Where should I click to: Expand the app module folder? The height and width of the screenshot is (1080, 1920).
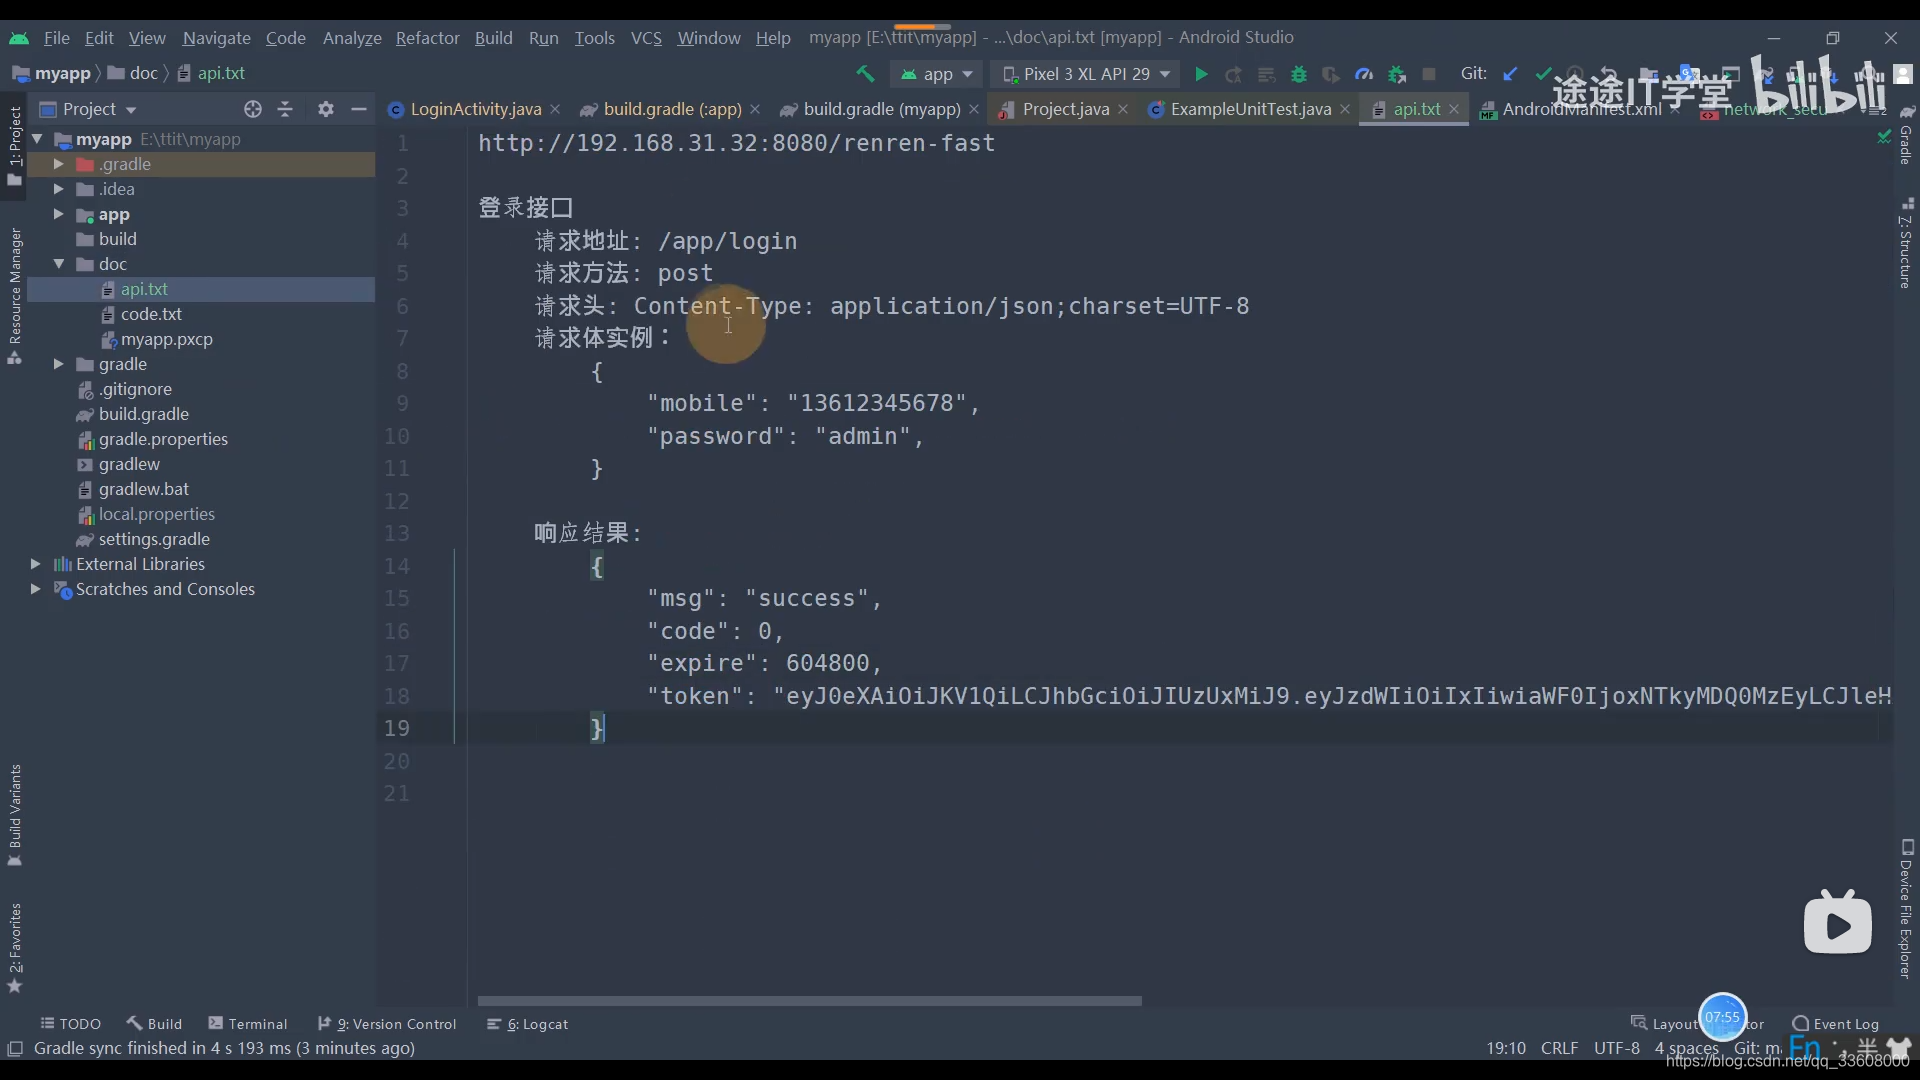[58, 214]
